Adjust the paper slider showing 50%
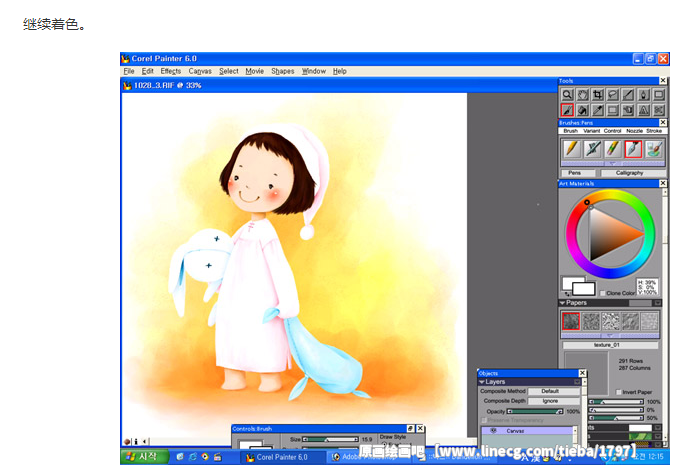Screen dimensions: 677x470 click(x=617, y=418)
